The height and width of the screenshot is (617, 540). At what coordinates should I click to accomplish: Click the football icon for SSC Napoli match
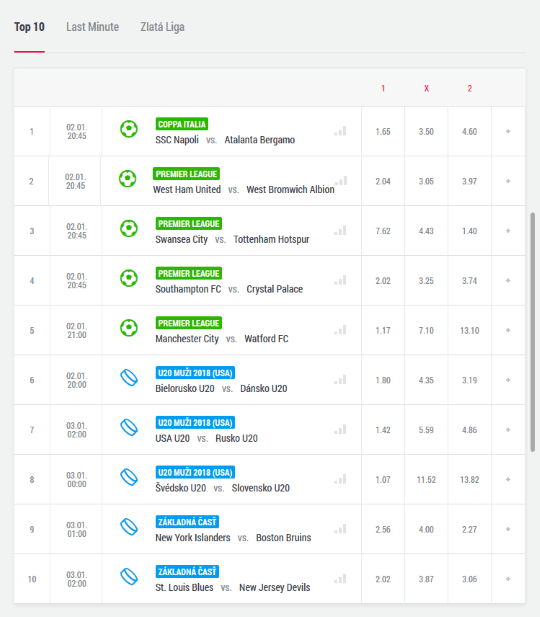[x=129, y=129]
